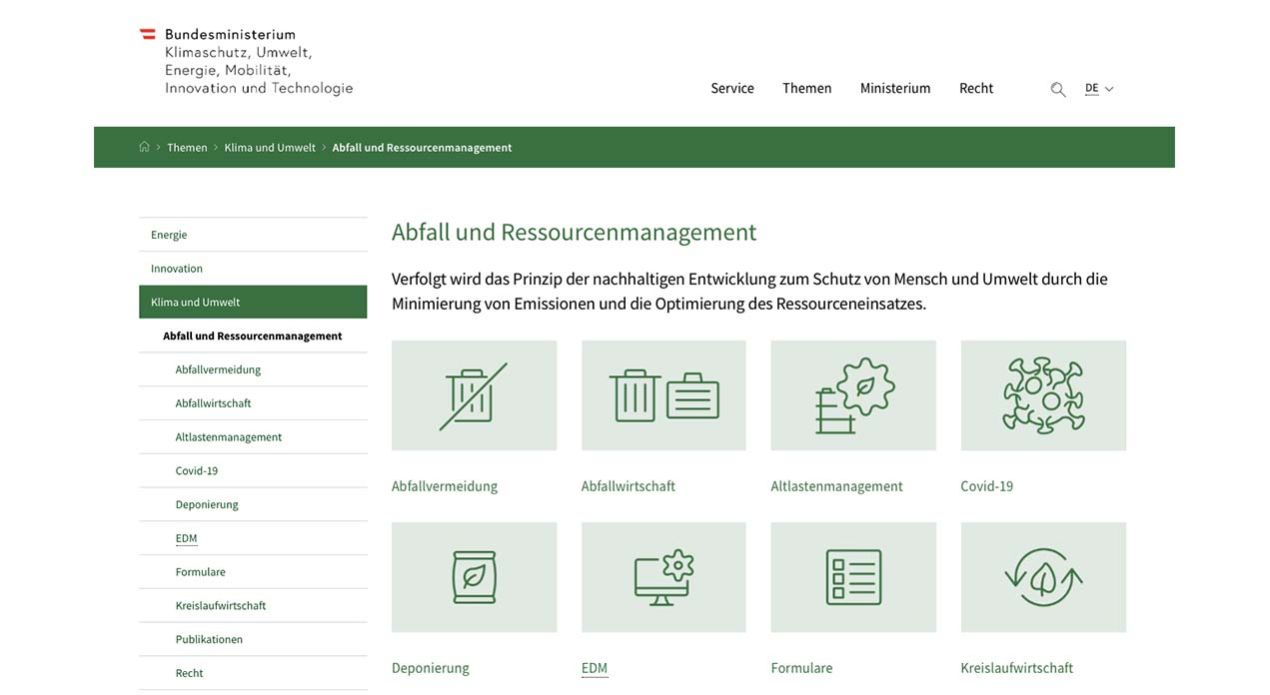Open Altlastenmanagement in the sidebar
This screenshot has height=695, width=1270.
click(253, 437)
